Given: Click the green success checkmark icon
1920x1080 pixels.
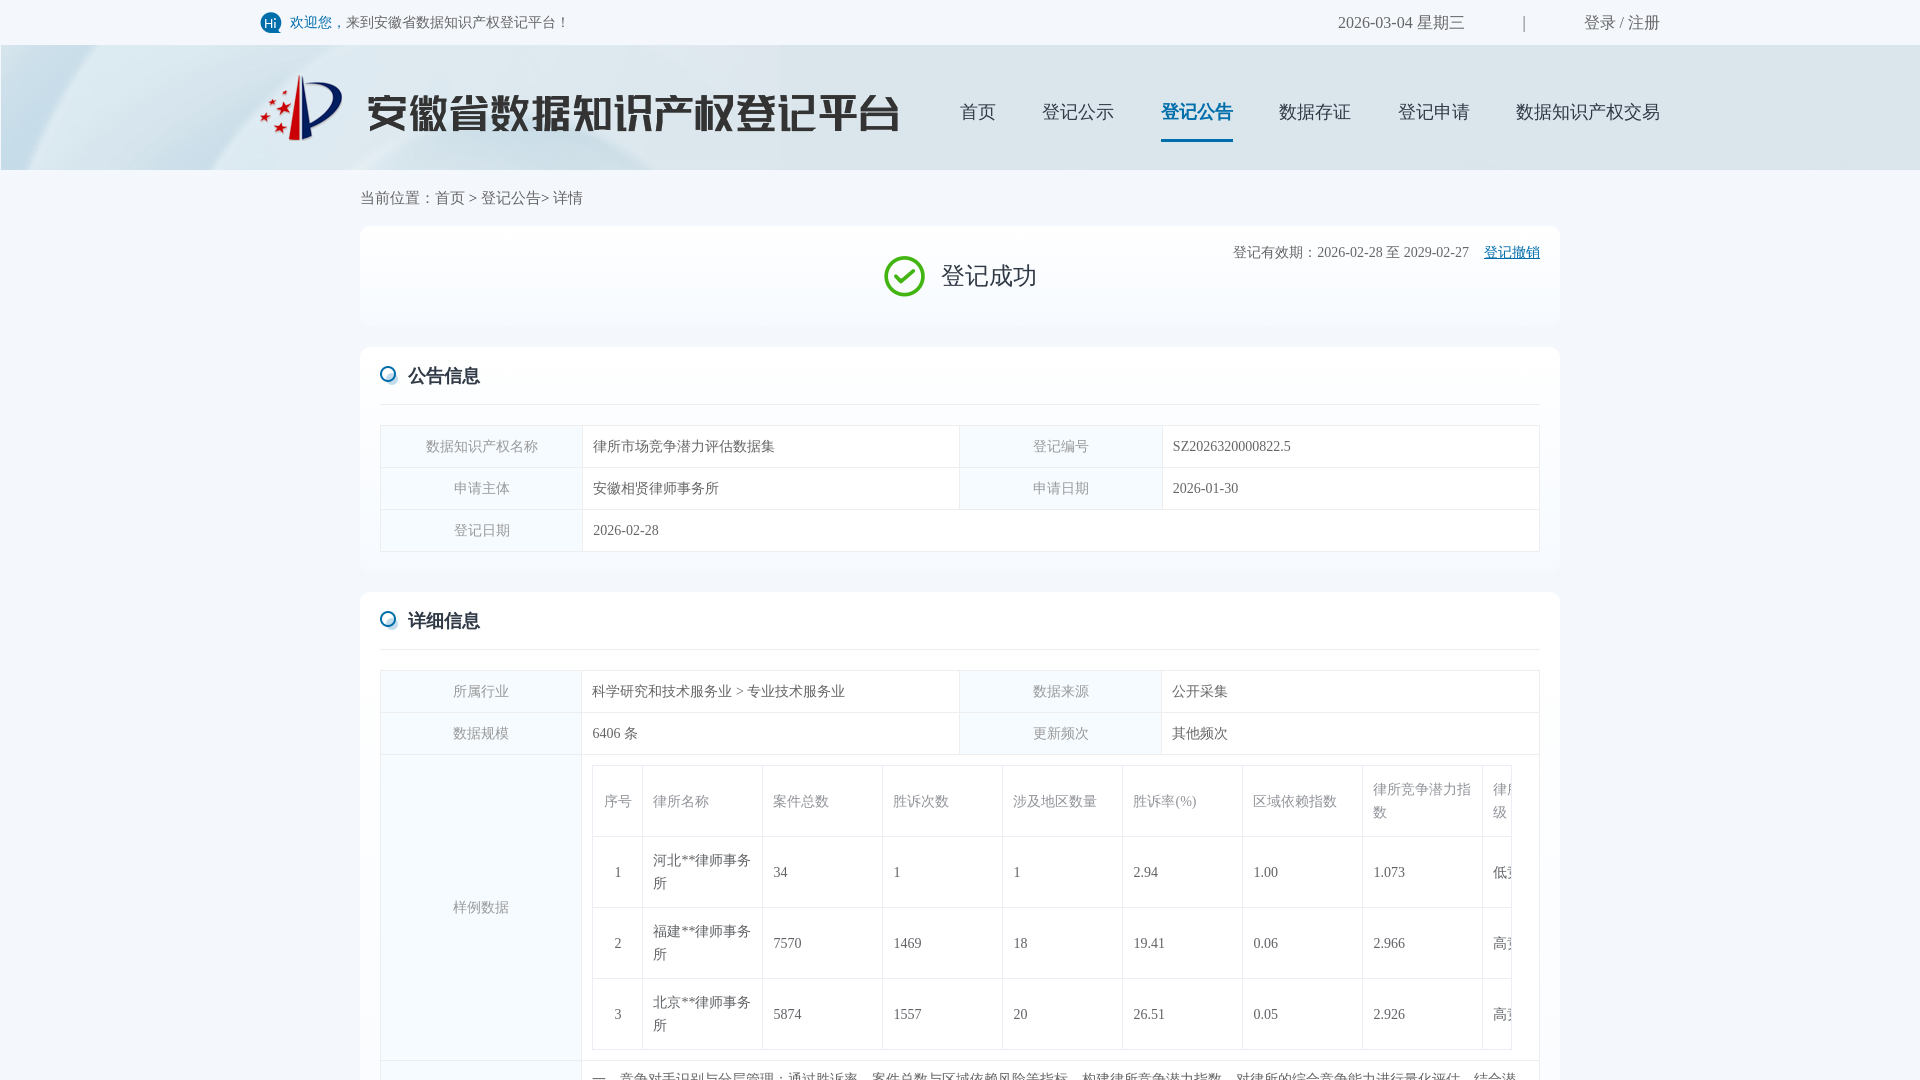Looking at the screenshot, I should [904, 277].
